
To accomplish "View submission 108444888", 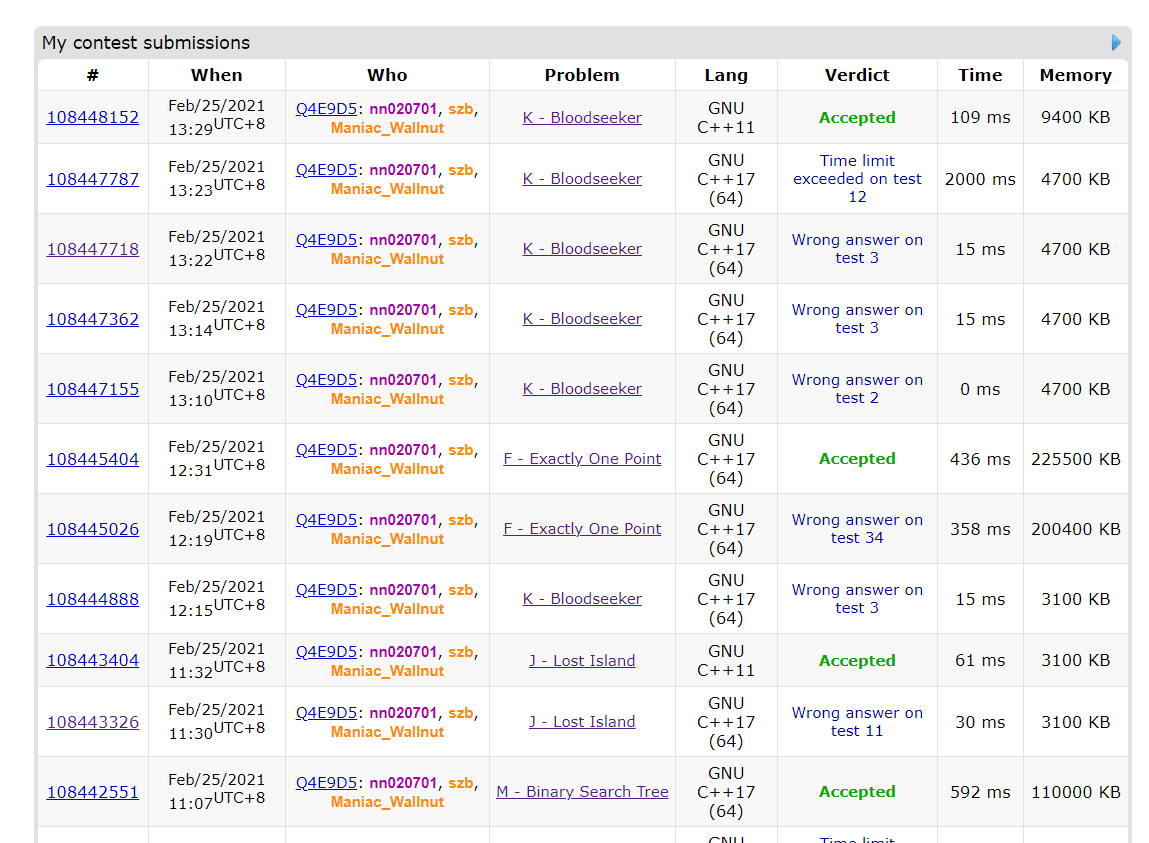I will [x=93, y=599].
